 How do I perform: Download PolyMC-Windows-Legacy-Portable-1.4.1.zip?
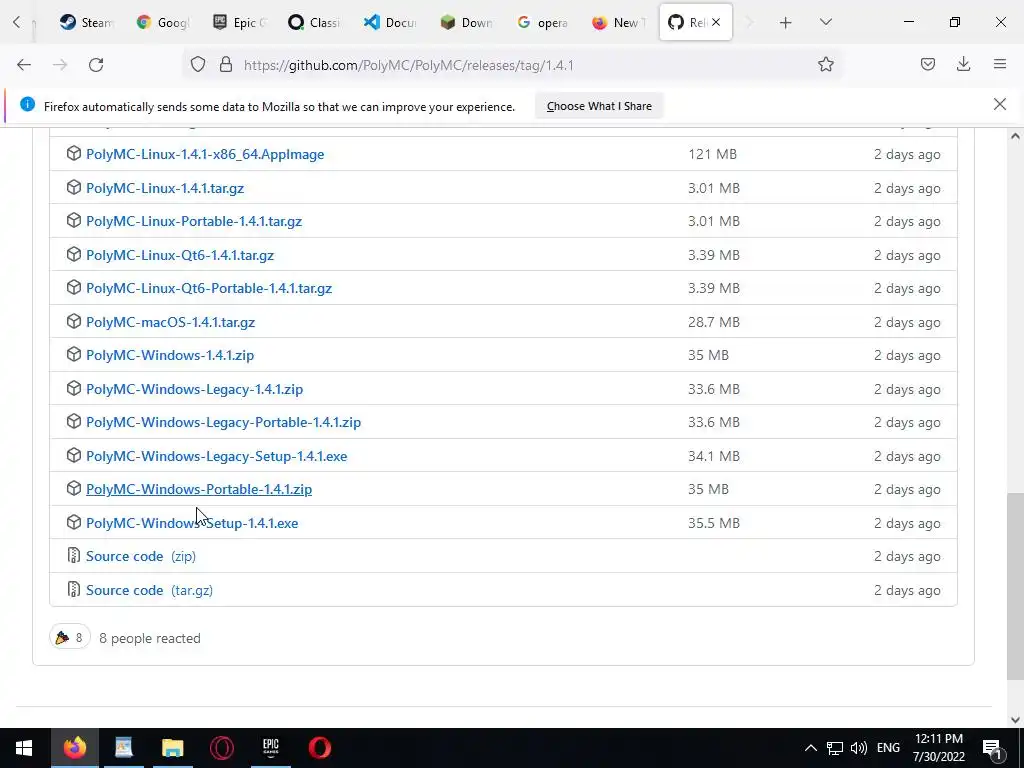(223, 422)
